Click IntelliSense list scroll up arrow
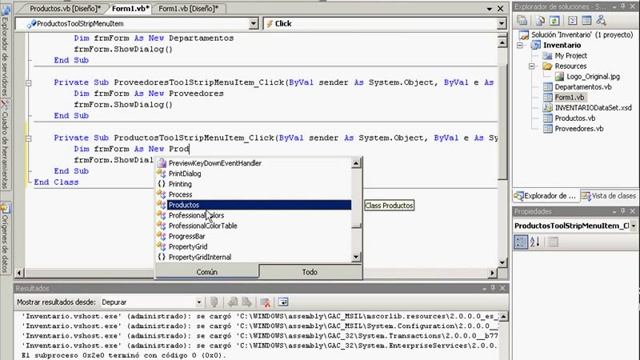Viewport: 640px width, 360px height. pos(356,163)
